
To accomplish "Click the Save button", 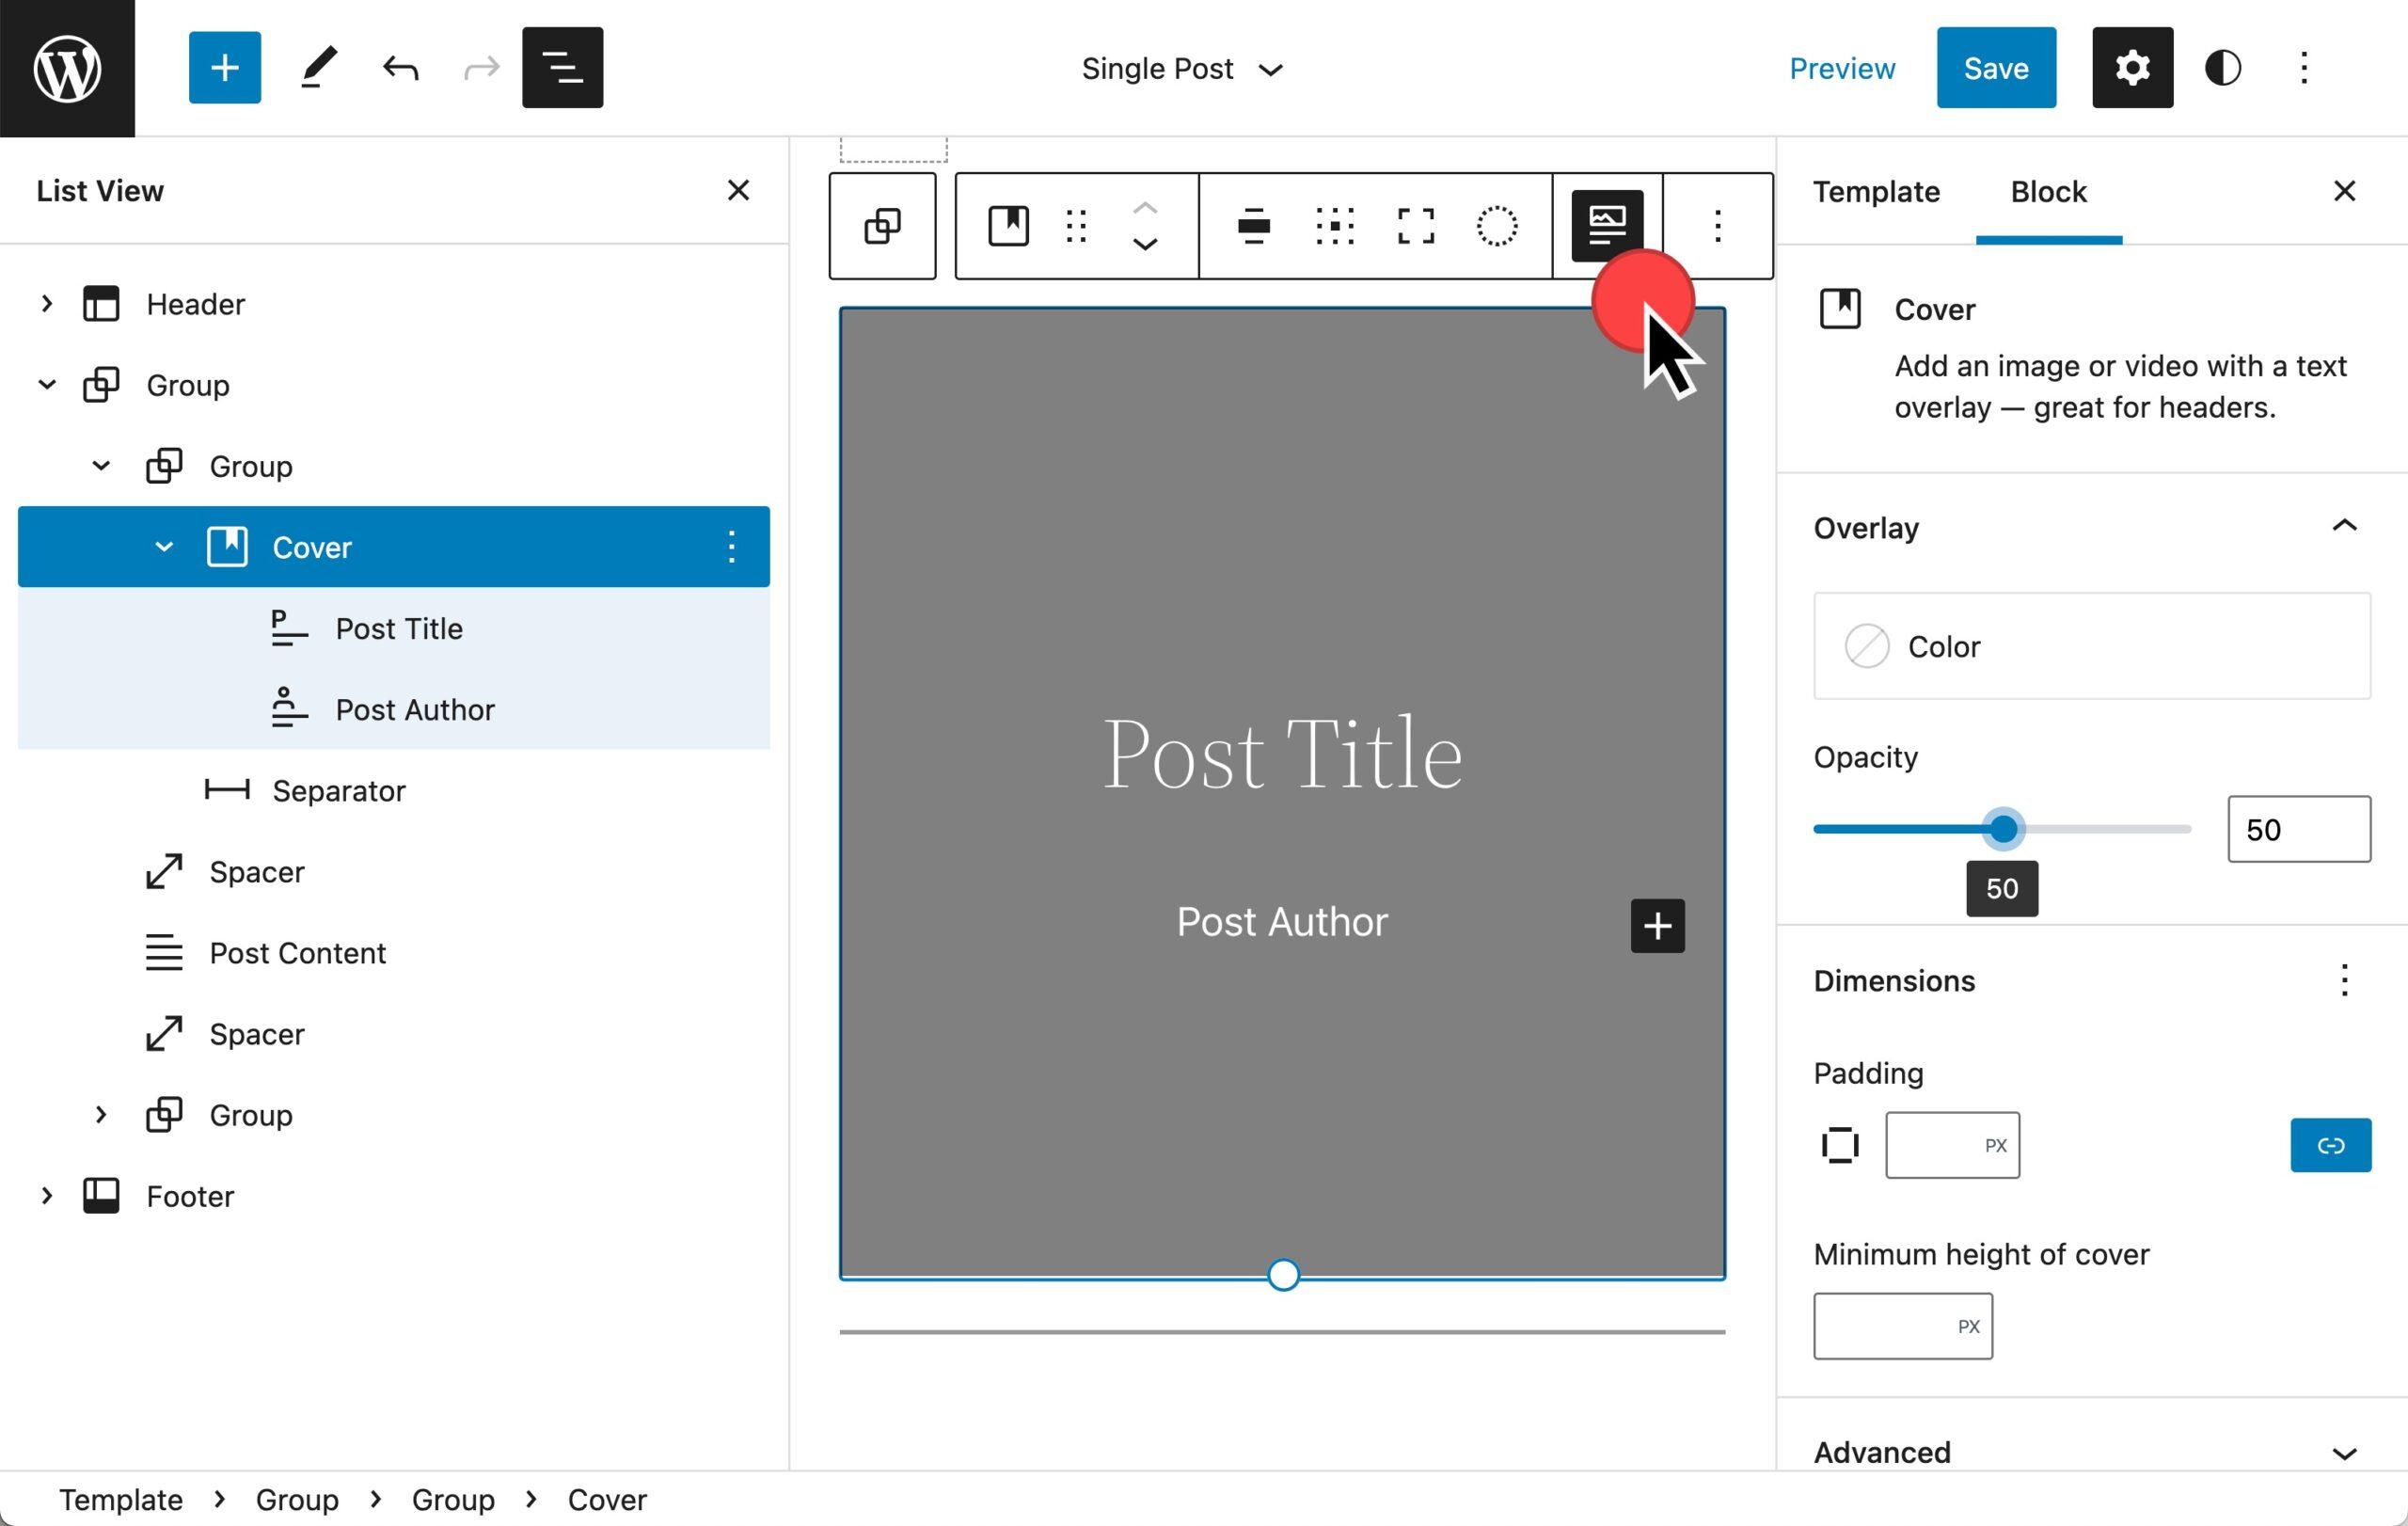I will click(x=1995, y=68).
